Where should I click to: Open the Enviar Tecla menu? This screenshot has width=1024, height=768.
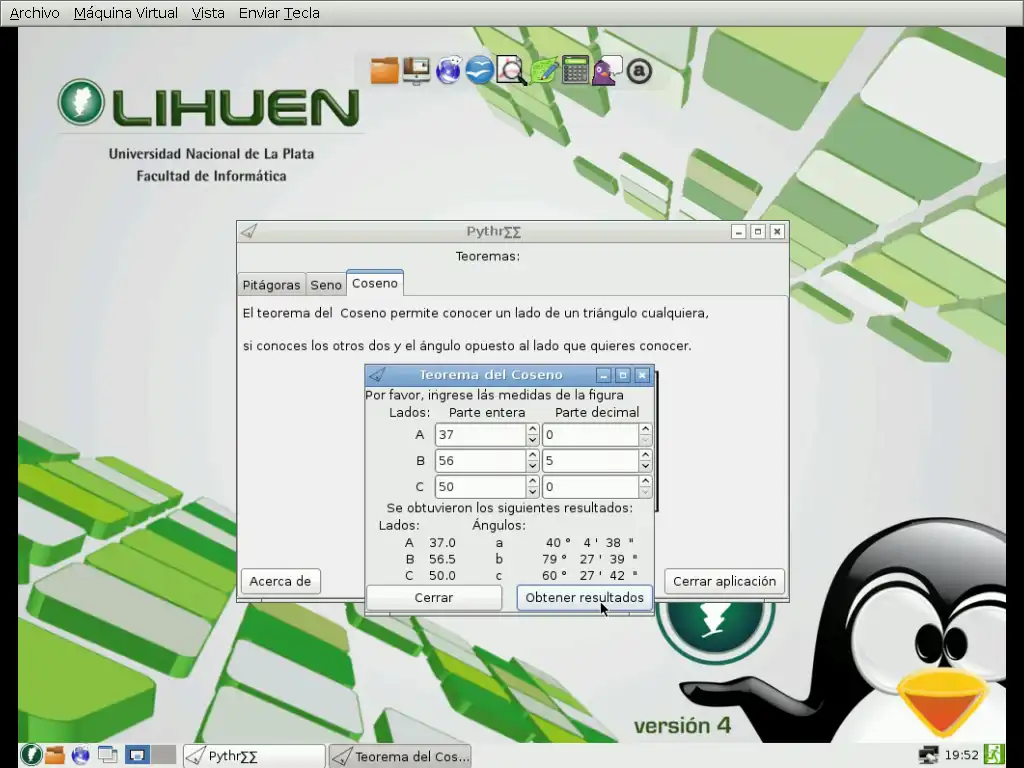pos(279,13)
